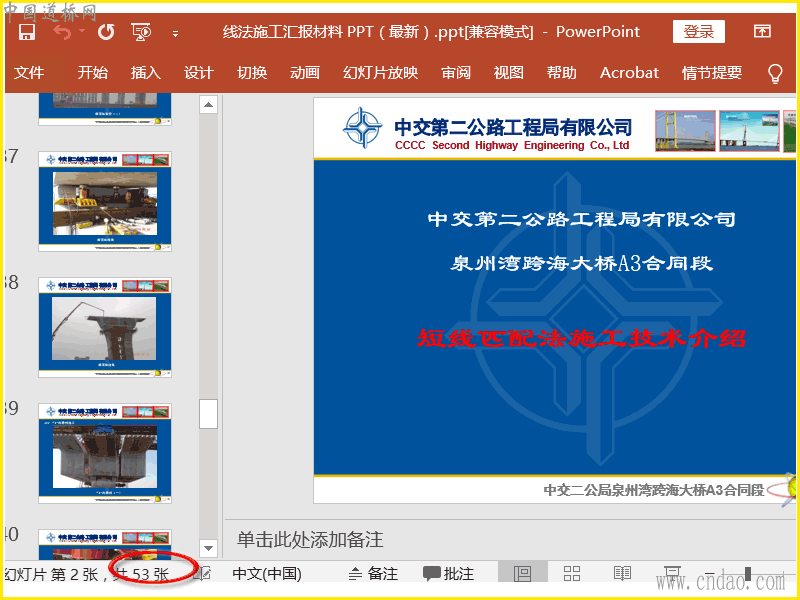
Task: Click the zoom slider handle
Action: [x=748, y=573]
